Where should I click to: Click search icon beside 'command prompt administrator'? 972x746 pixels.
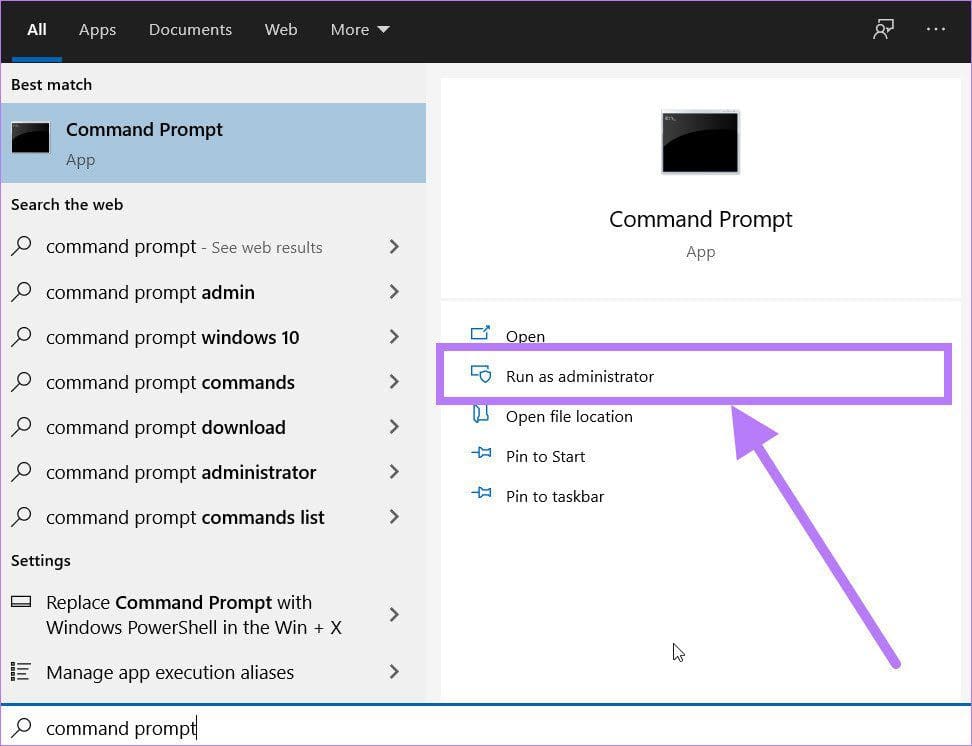point(21,472)
